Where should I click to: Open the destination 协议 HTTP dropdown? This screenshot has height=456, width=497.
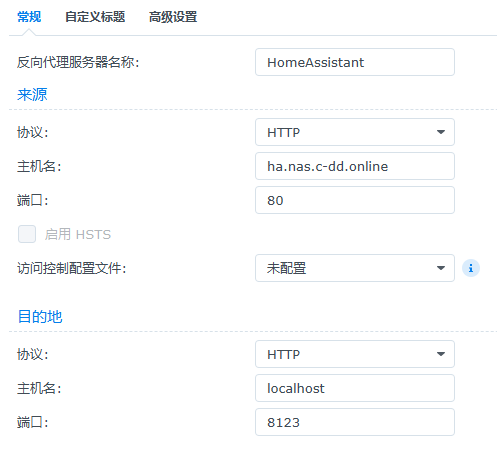click(x=355, y=354)
